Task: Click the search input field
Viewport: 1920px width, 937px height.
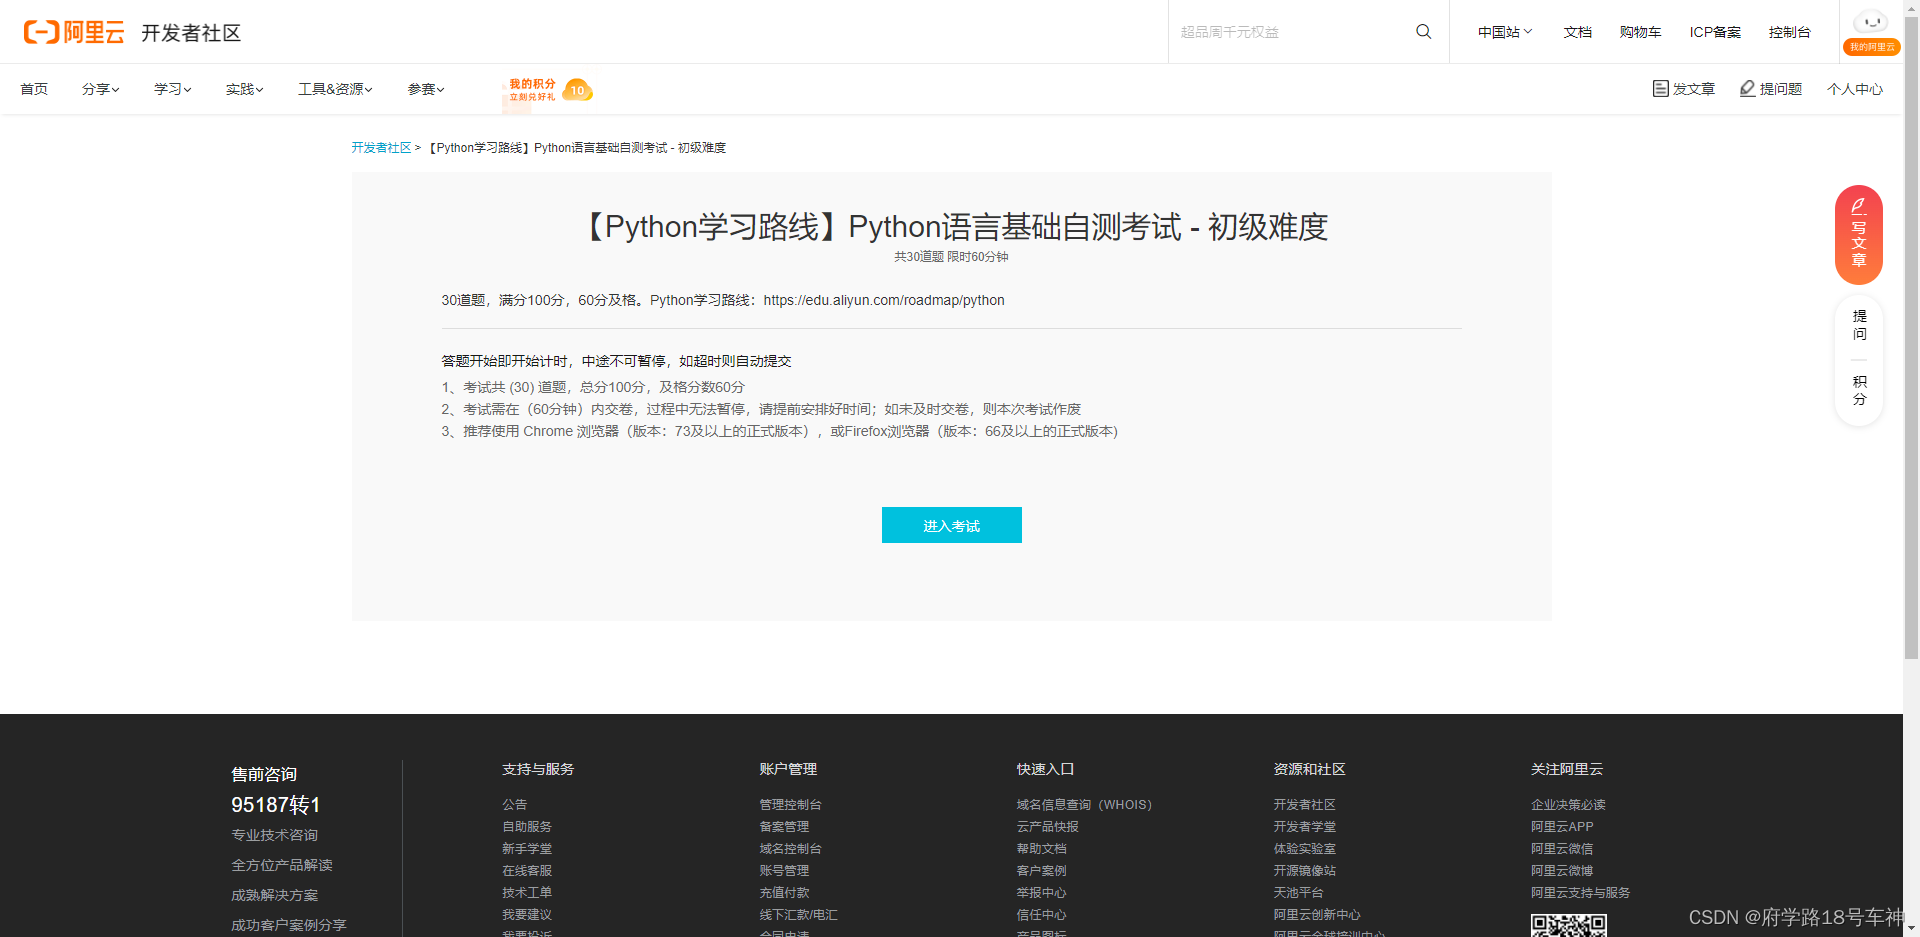Action: point(1290,32)
